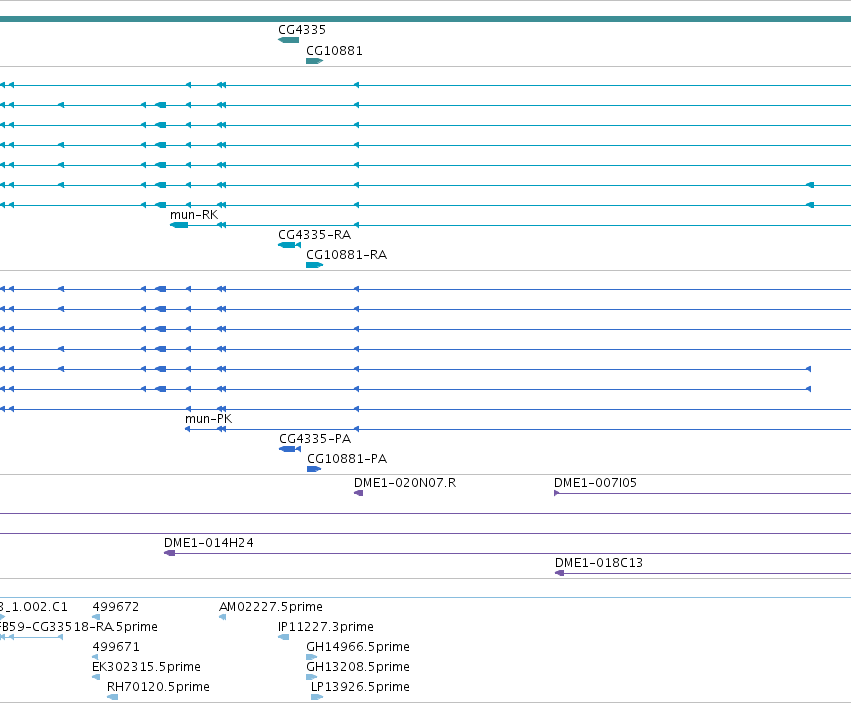The height and width of the screenshot is (703, 851).
Task: Click the teal CG4335 gene glyph
Action: (288, 40)
